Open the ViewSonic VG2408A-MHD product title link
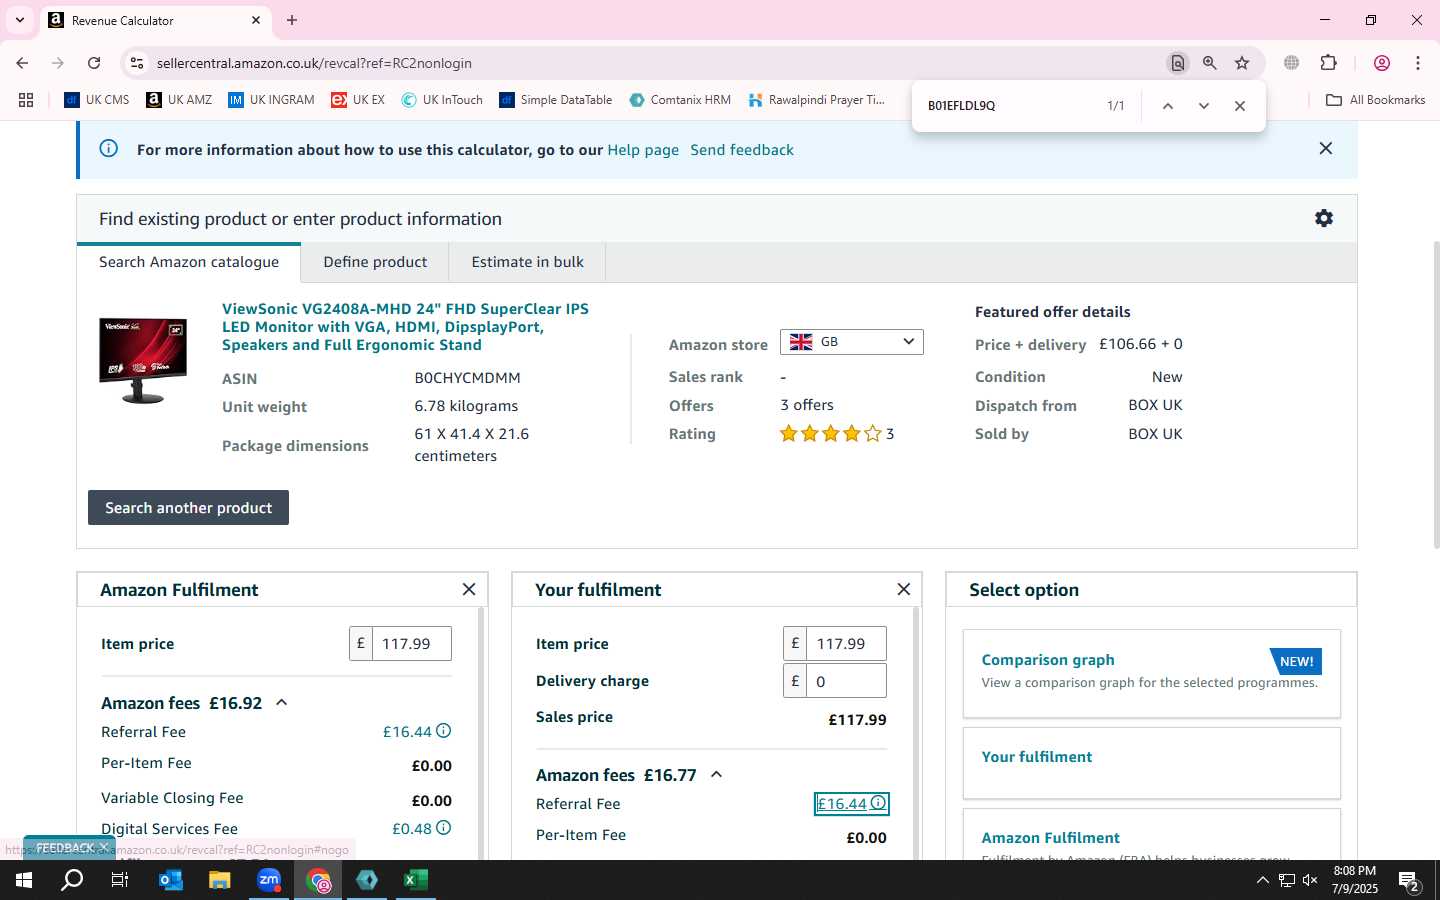 pyautogui.click(x=405, y=327)
